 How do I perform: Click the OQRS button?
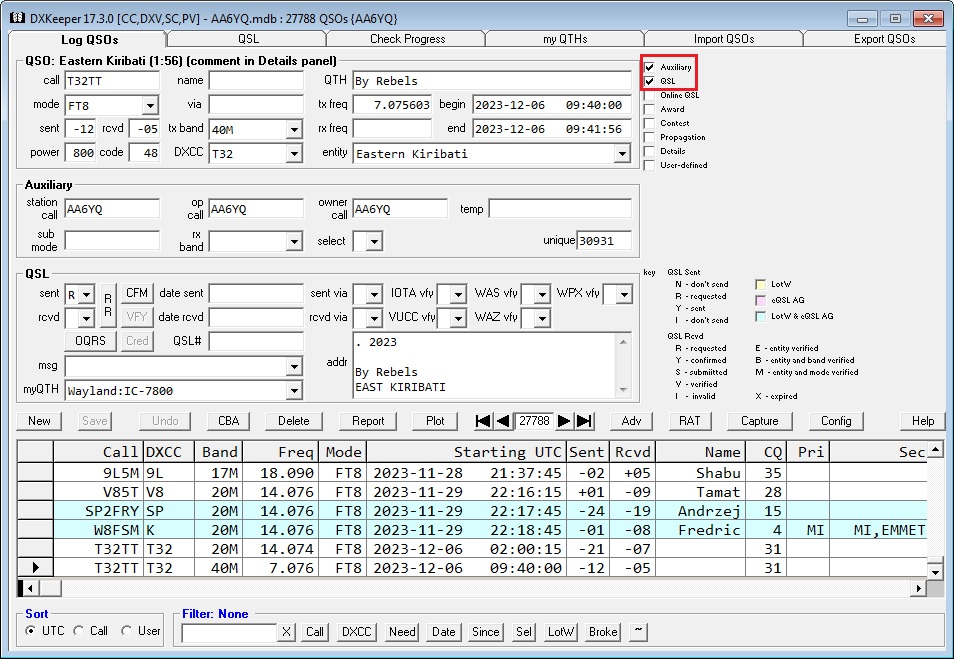coord(90,341)
